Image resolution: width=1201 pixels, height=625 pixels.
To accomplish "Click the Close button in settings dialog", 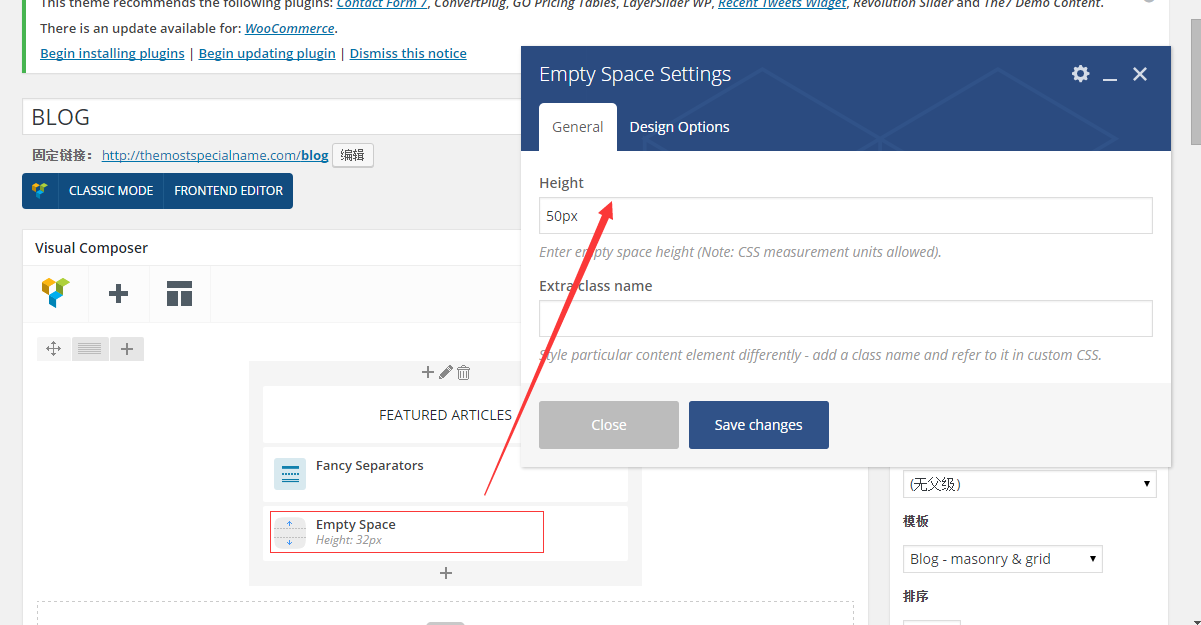I will (609, 425).
